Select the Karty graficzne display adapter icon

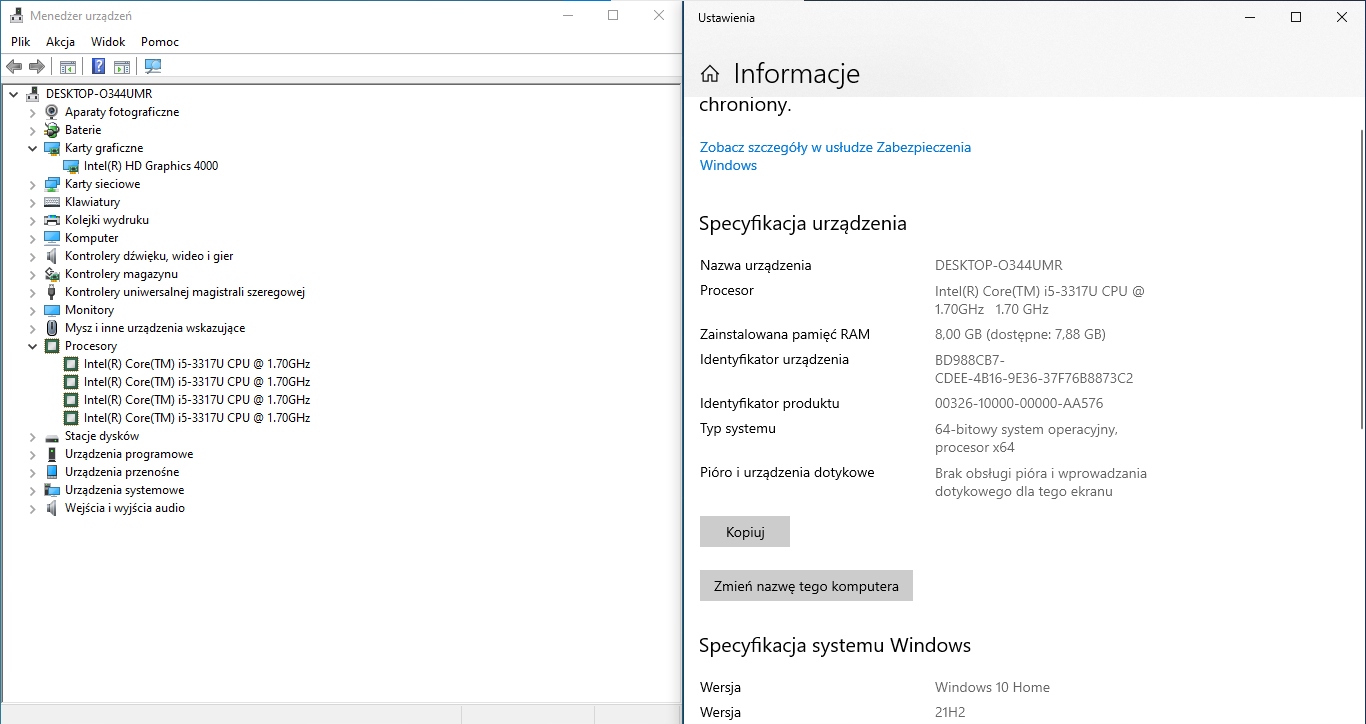pos(52,148)
